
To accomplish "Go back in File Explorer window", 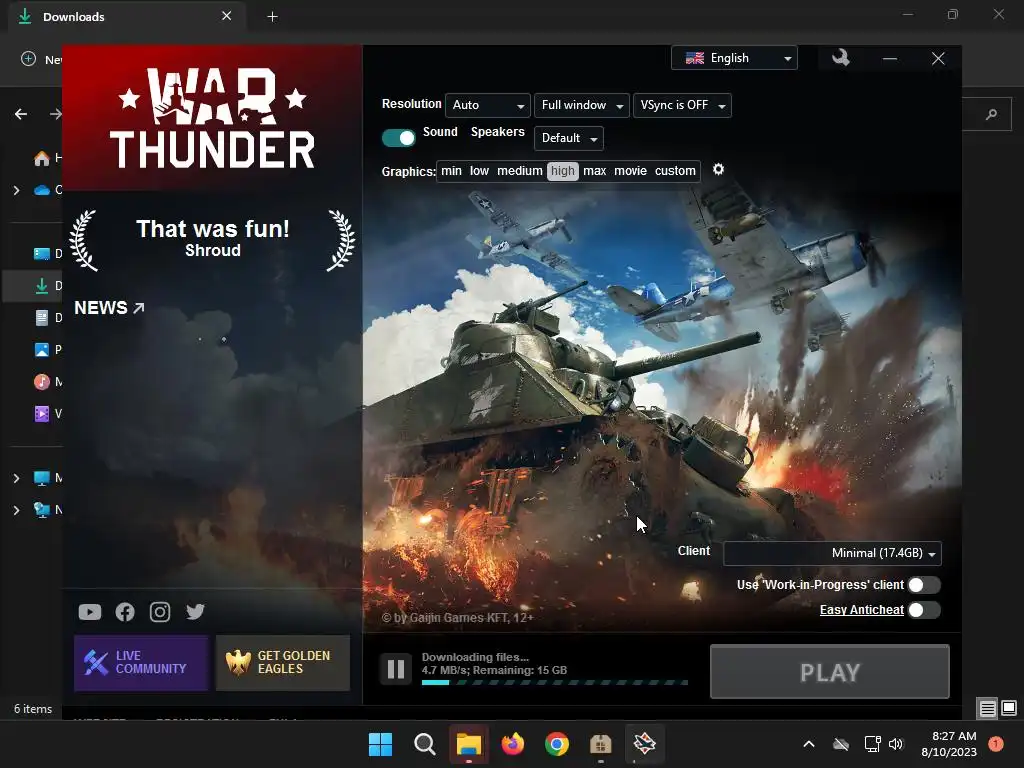I will point(21,114).
